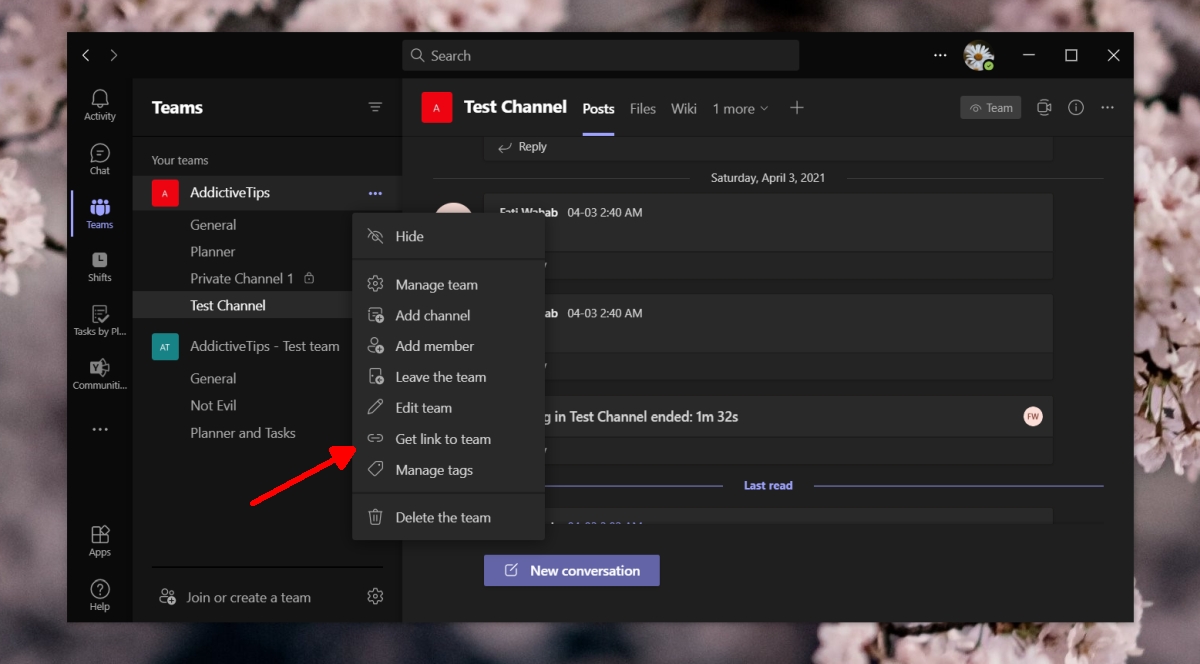Switch to the Wiki tab
The width and height of the screenshot is (1200, 664).
click(x=683, y=108)
